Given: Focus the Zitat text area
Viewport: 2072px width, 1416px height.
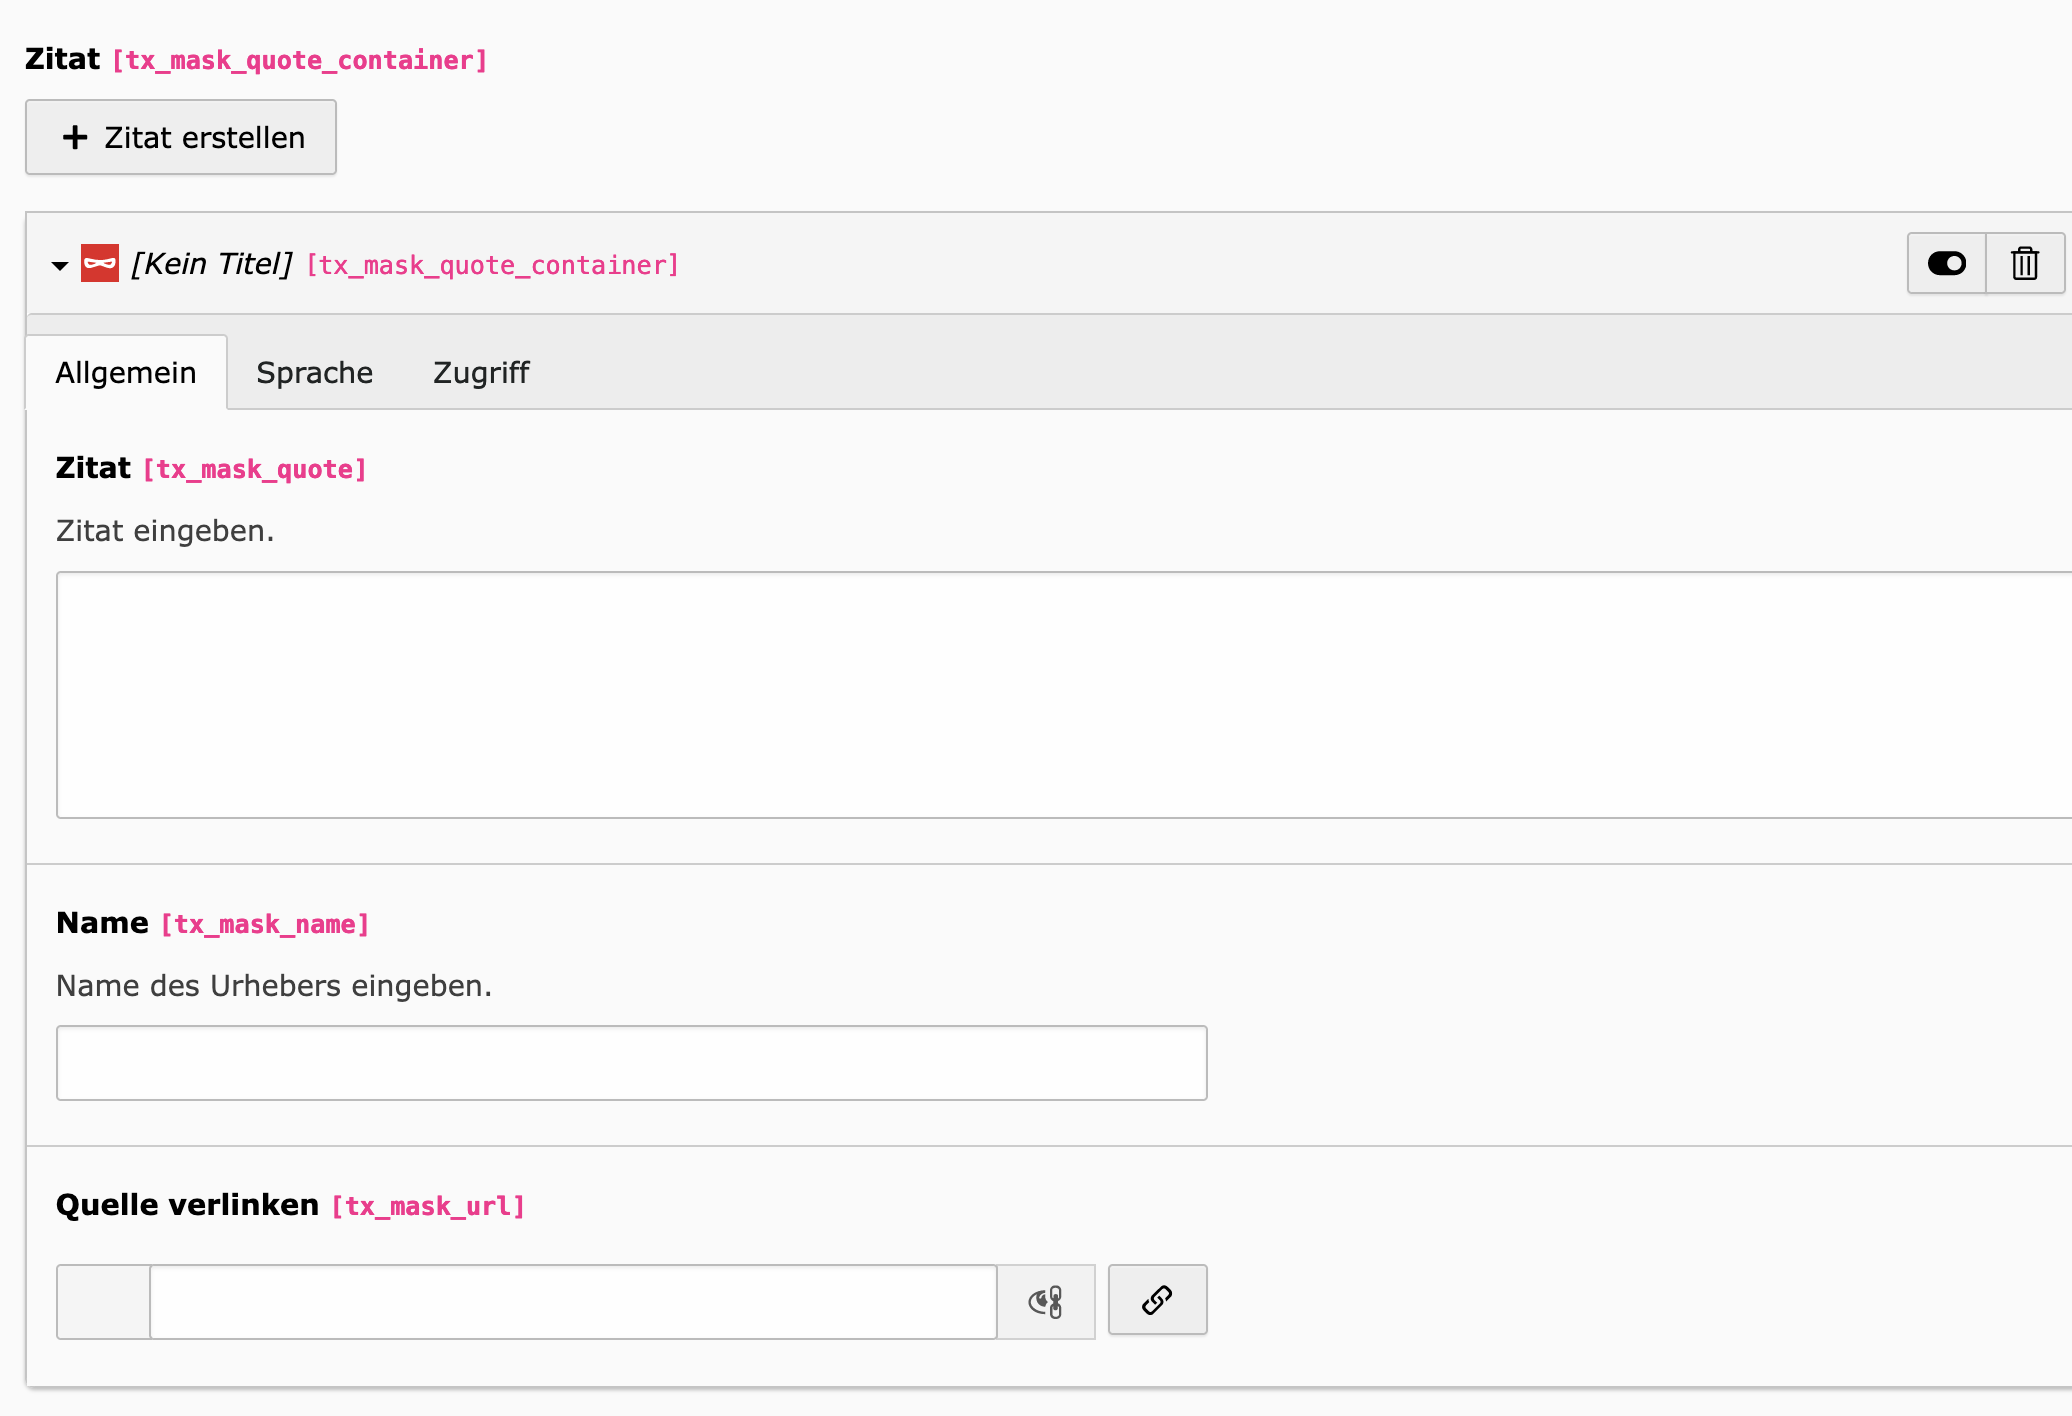Looking at the screenshot, I should pyautogui.click(x=1060, y=695).
